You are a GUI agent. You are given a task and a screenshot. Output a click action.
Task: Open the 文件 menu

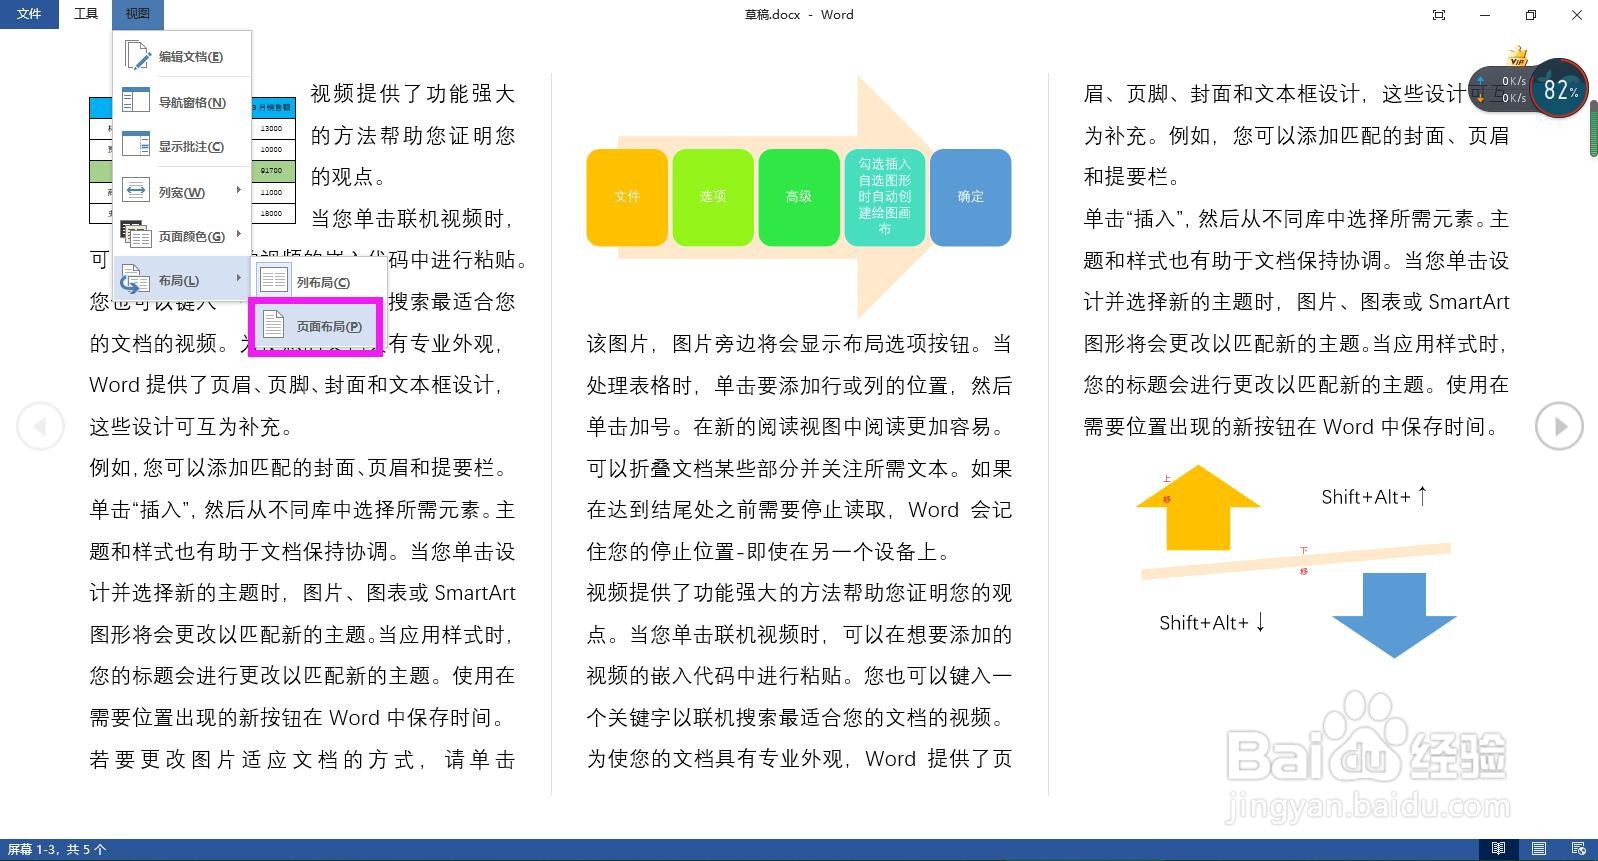[x=29, y=14]
